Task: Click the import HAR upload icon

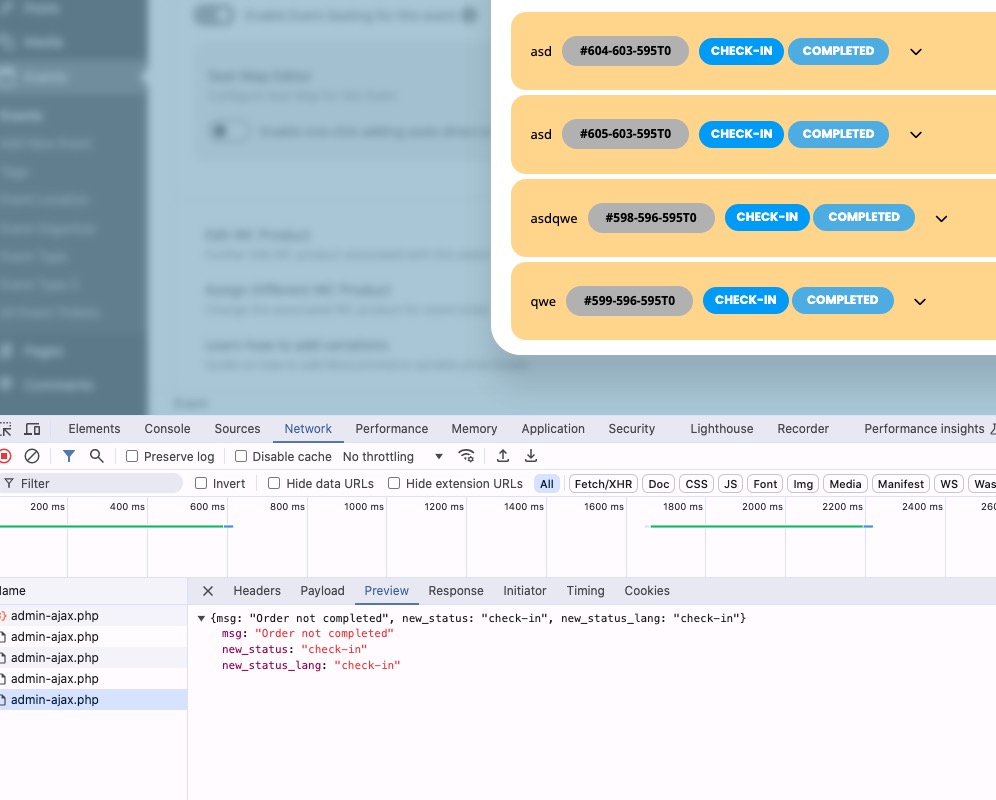Action: [x=502, y=456]
